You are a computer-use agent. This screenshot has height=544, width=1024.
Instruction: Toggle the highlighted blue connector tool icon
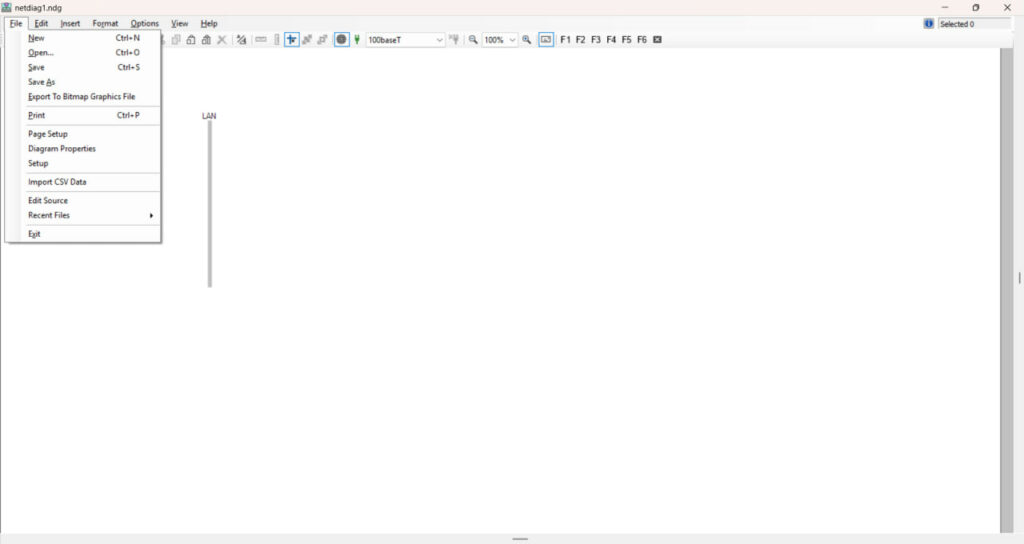tap(291, 40)
